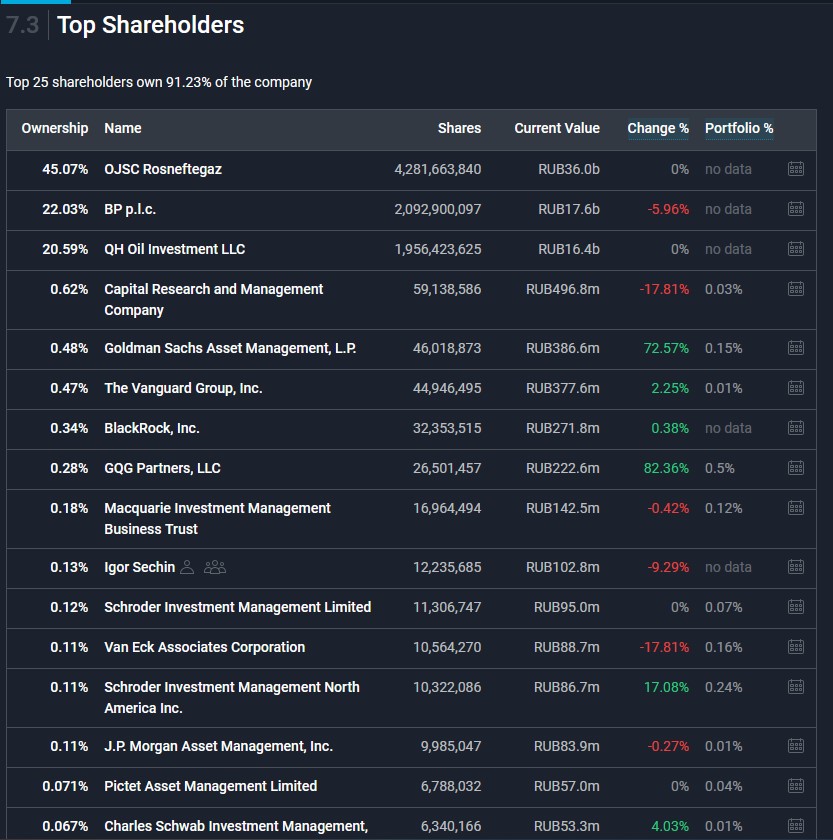
Task: Open J.P. Morgan Asset Management, Inc. entry
Action: (x=218, y=746)
